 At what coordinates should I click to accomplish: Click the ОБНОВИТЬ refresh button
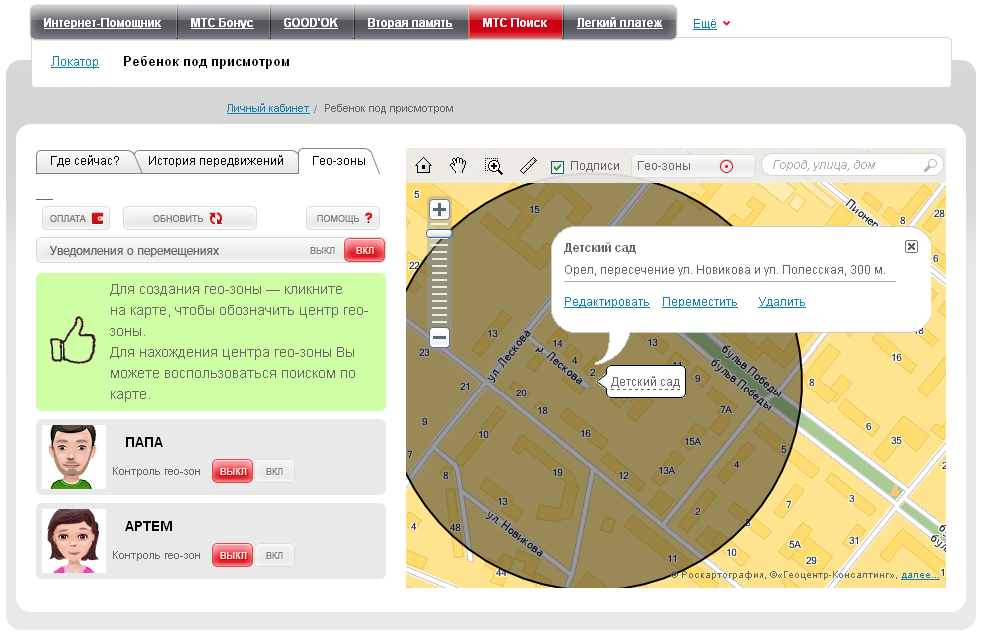coord(190,218)
